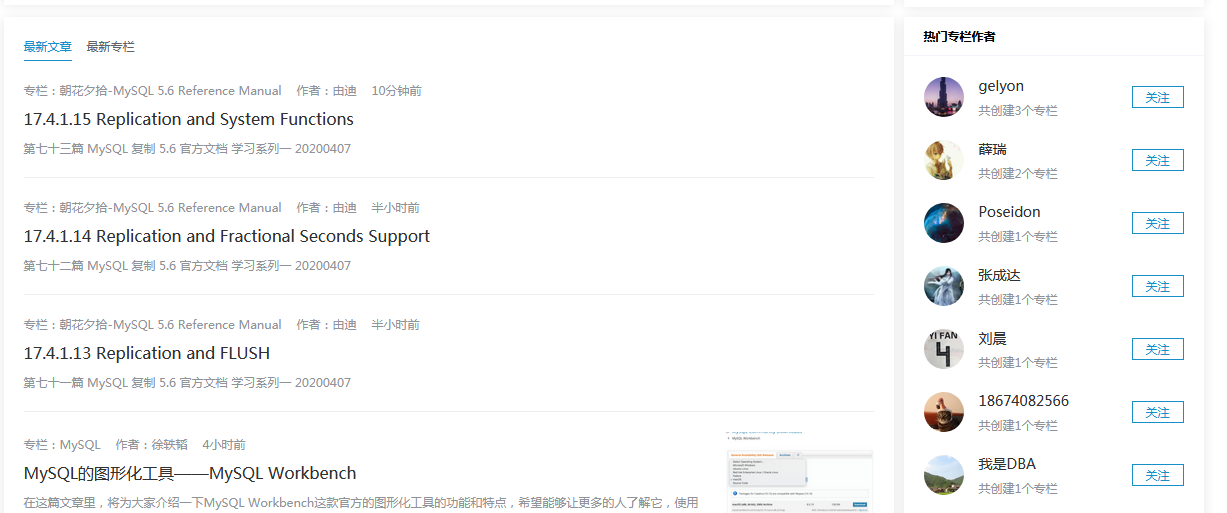Switch to the 最新文章 tab

point(48,47)
